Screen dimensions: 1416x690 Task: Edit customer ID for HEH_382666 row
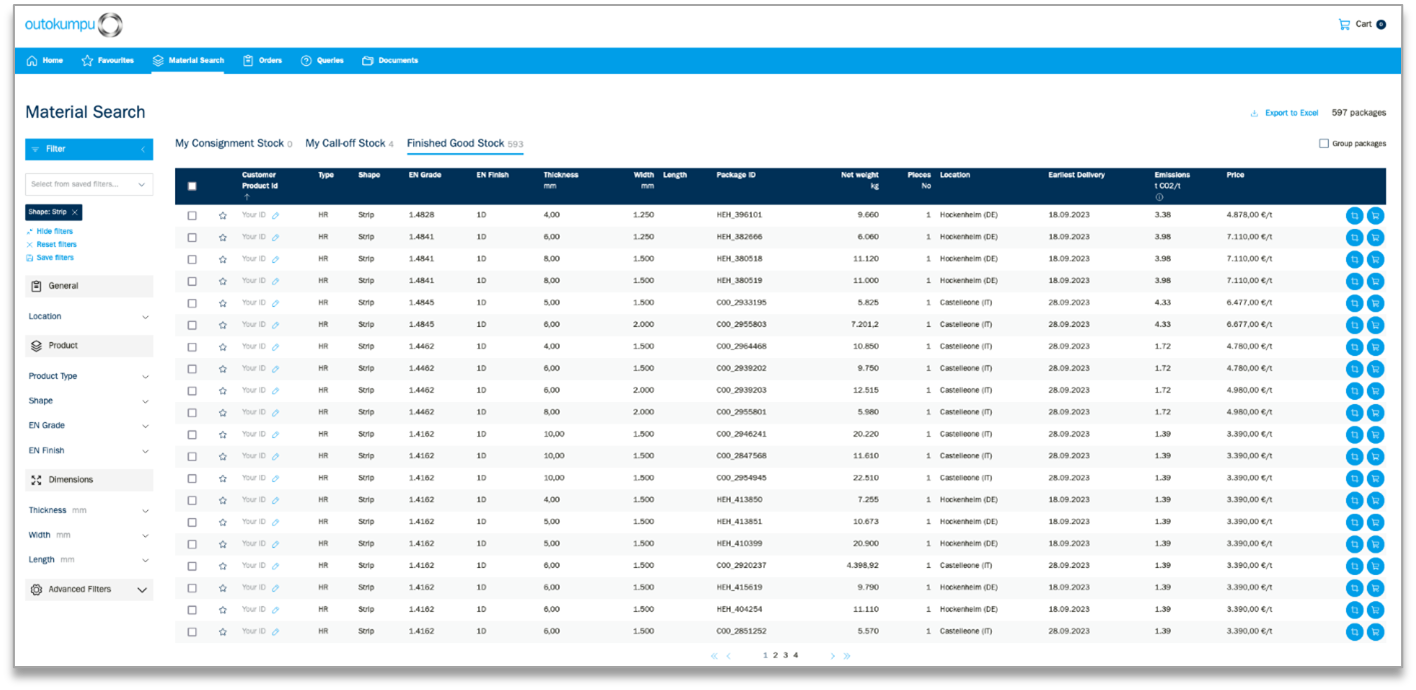276,237
